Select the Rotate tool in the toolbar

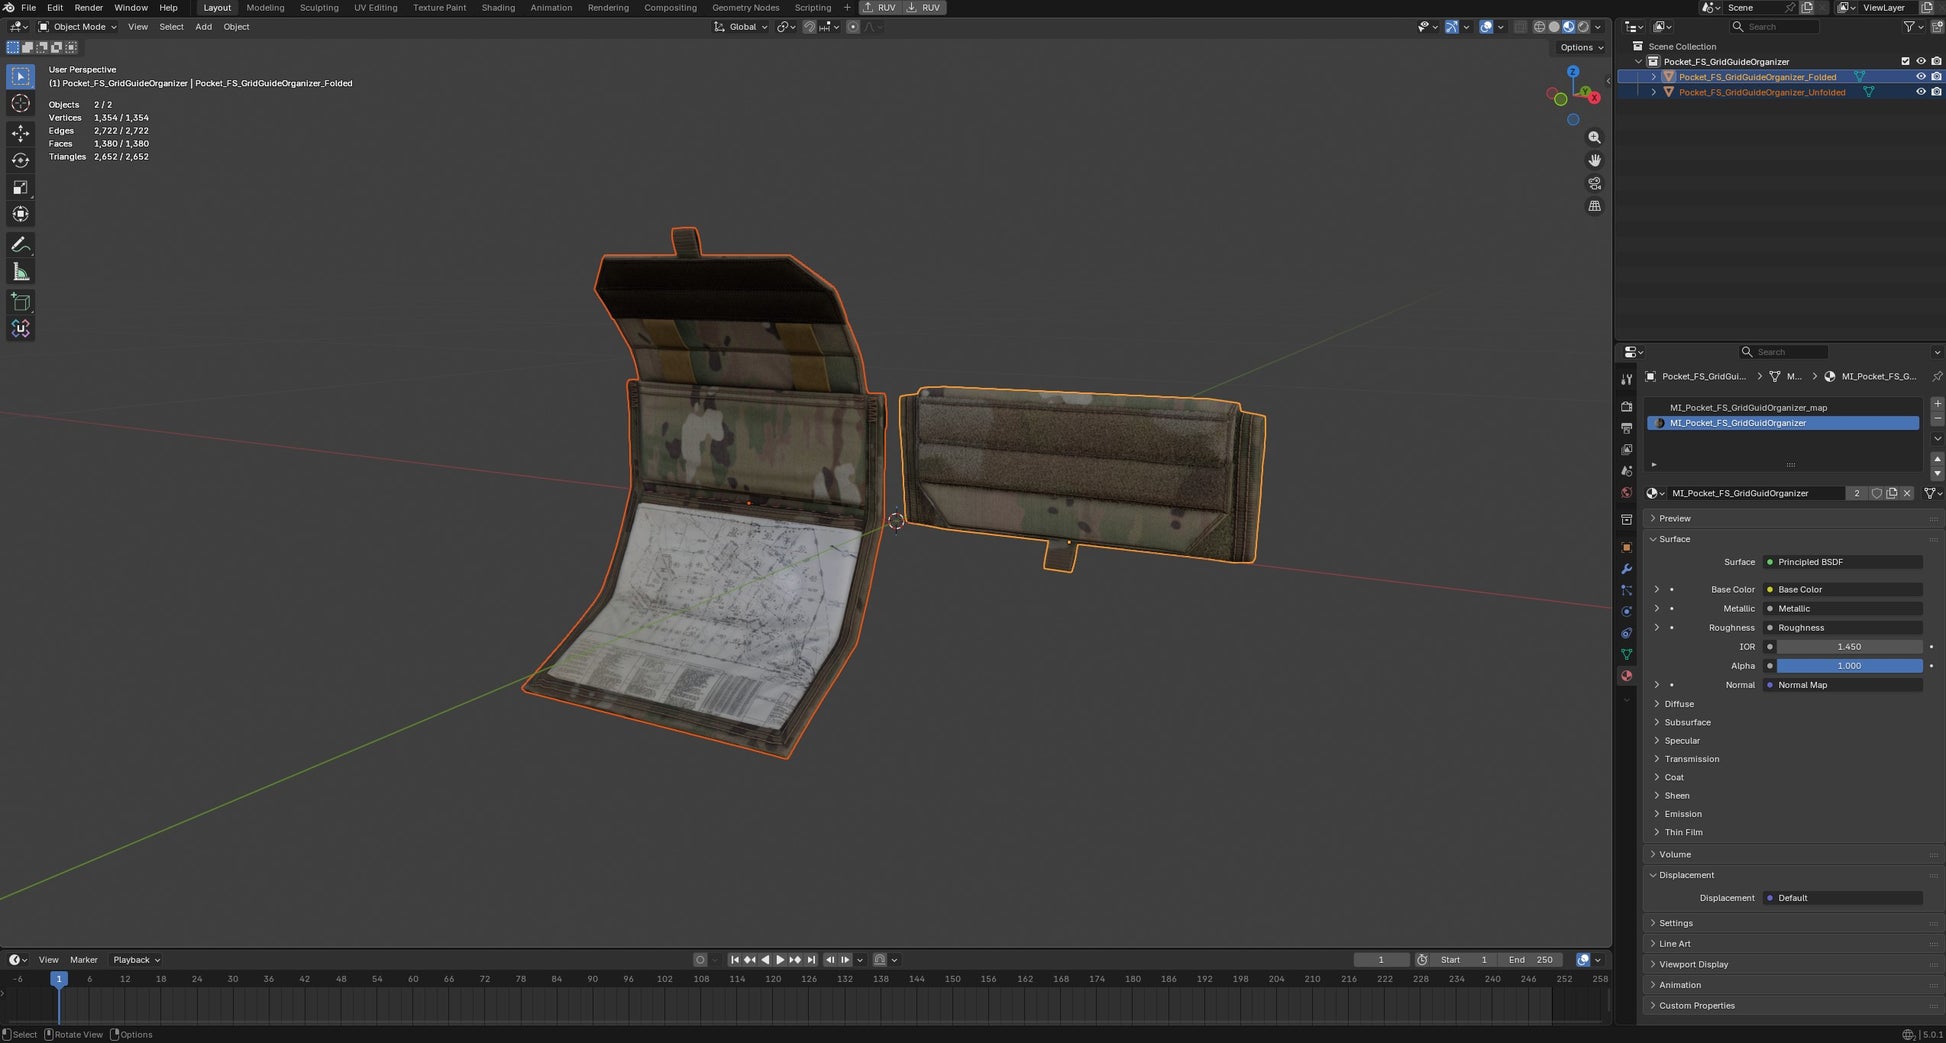(20, 160)
